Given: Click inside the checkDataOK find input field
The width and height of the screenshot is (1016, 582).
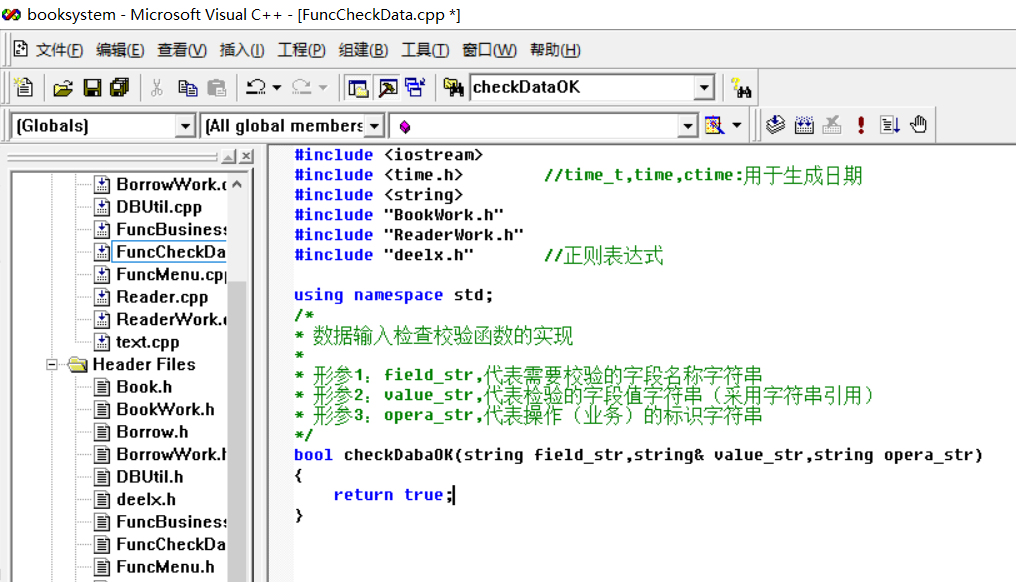Looking at the screenshot, I should tap(581, 87).
